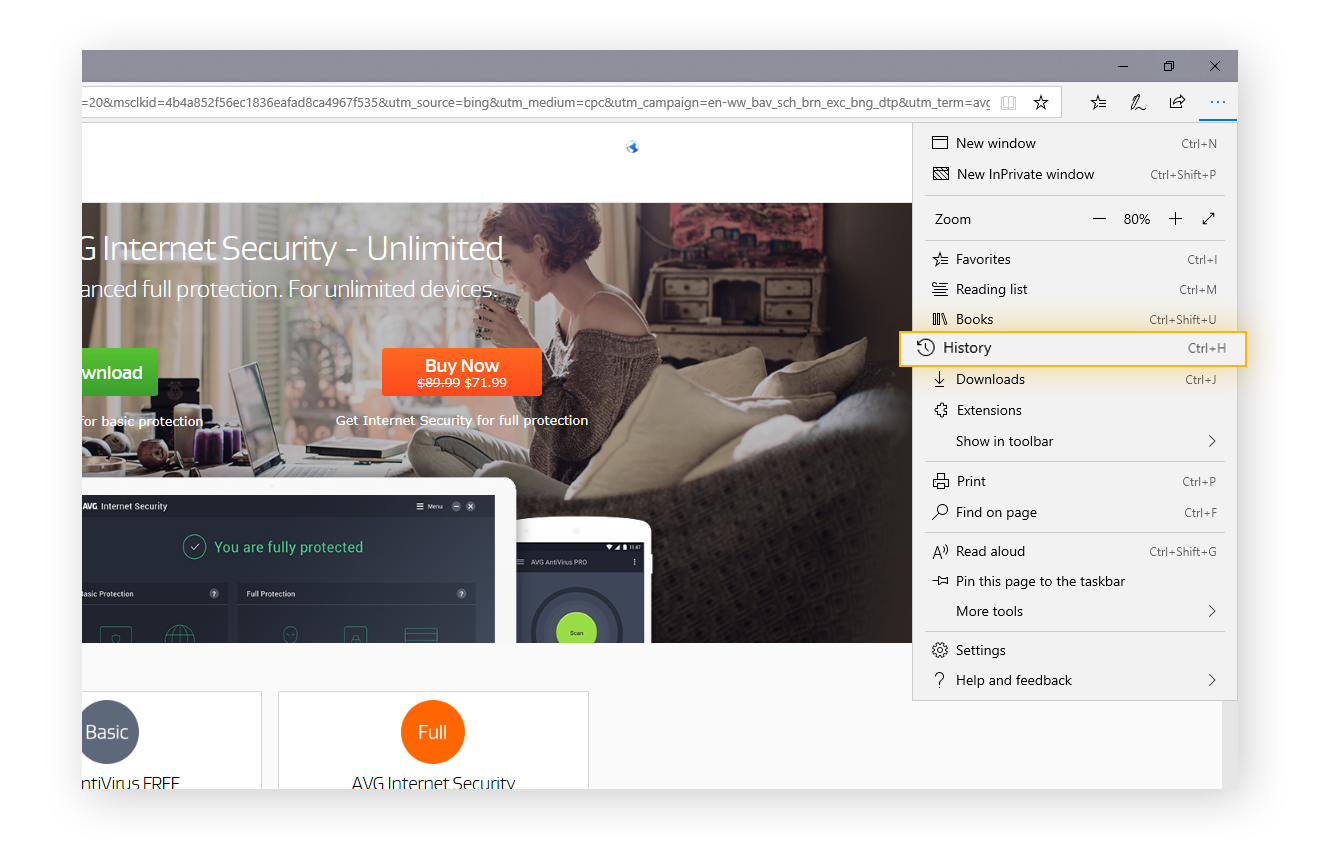Select Pin this page to the taskbar
Image resolution: width=1325 pixels, height=855 pixels.
[1074, 581]
